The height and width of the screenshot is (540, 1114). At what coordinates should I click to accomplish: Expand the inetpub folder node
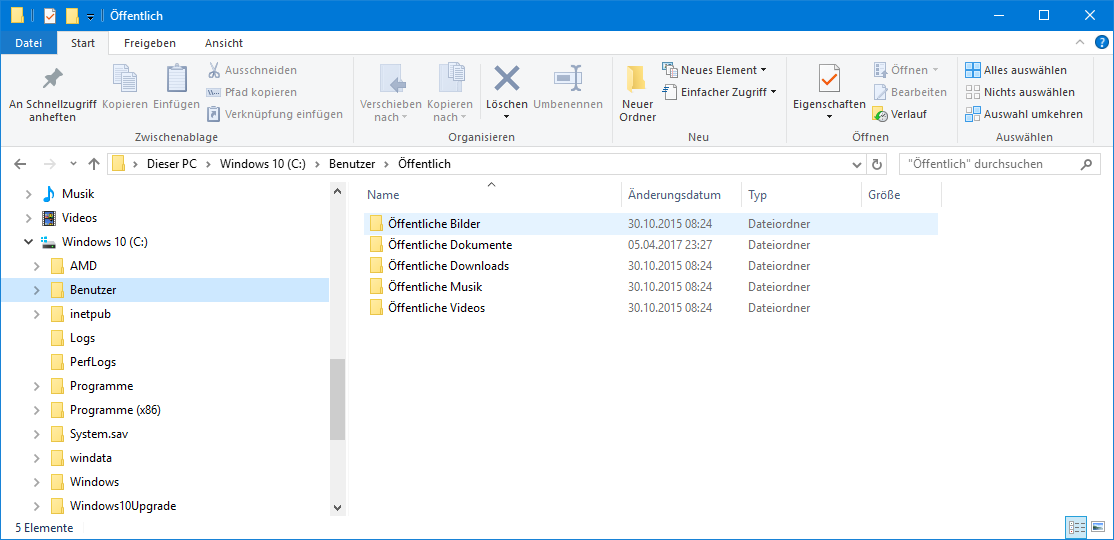point(37,314)
